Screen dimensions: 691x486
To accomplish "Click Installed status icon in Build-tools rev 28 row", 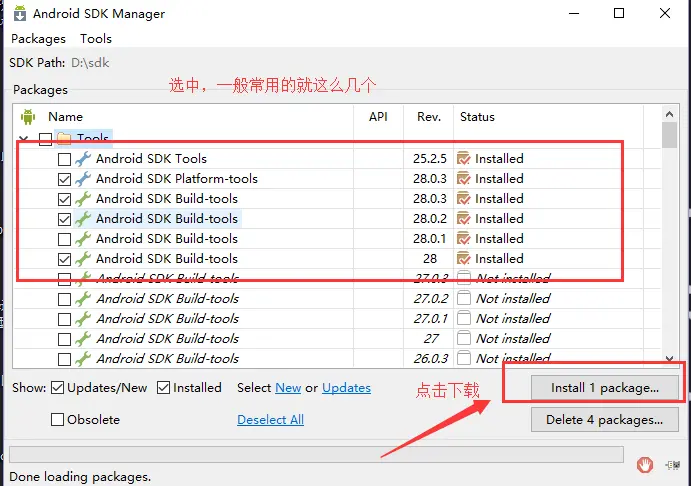I will coord(464,259).
